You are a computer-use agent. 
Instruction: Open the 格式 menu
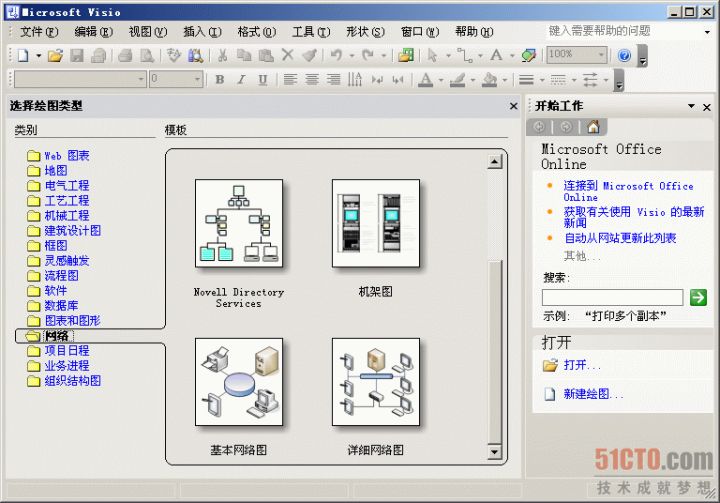[257, 32]
